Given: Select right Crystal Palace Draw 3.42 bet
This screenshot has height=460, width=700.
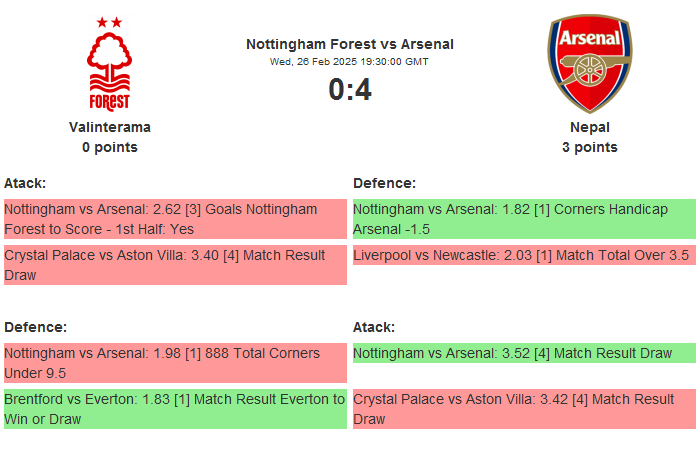Looking at the screenshot, I should (524, 409).
